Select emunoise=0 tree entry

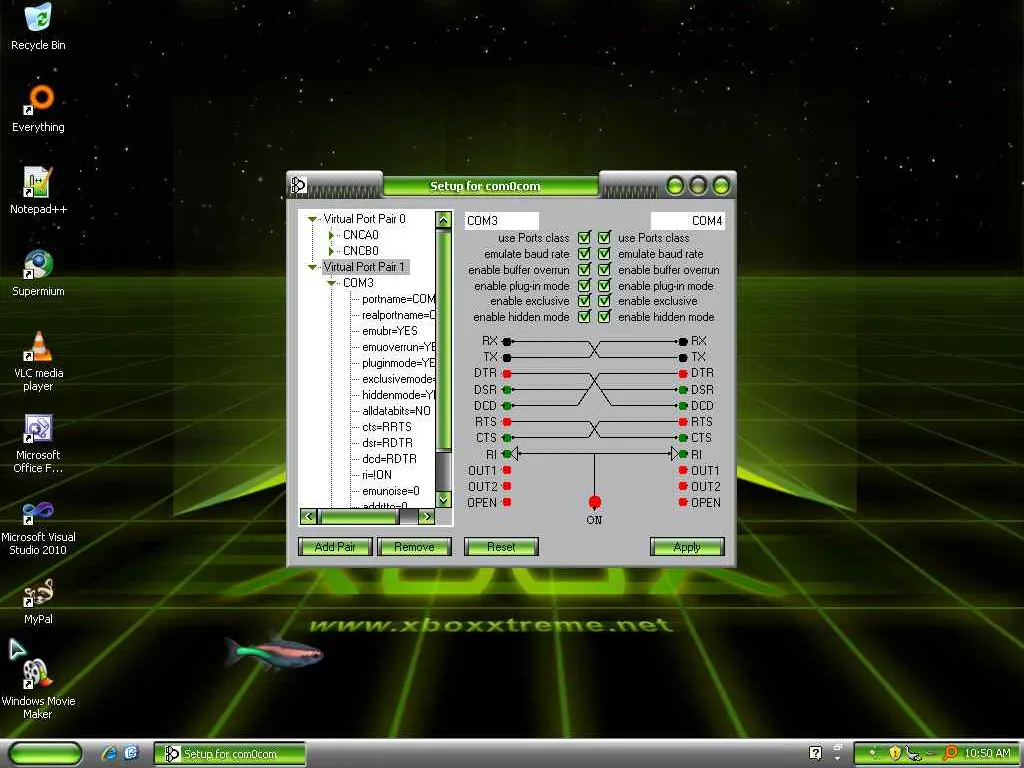tap(391, 491)
